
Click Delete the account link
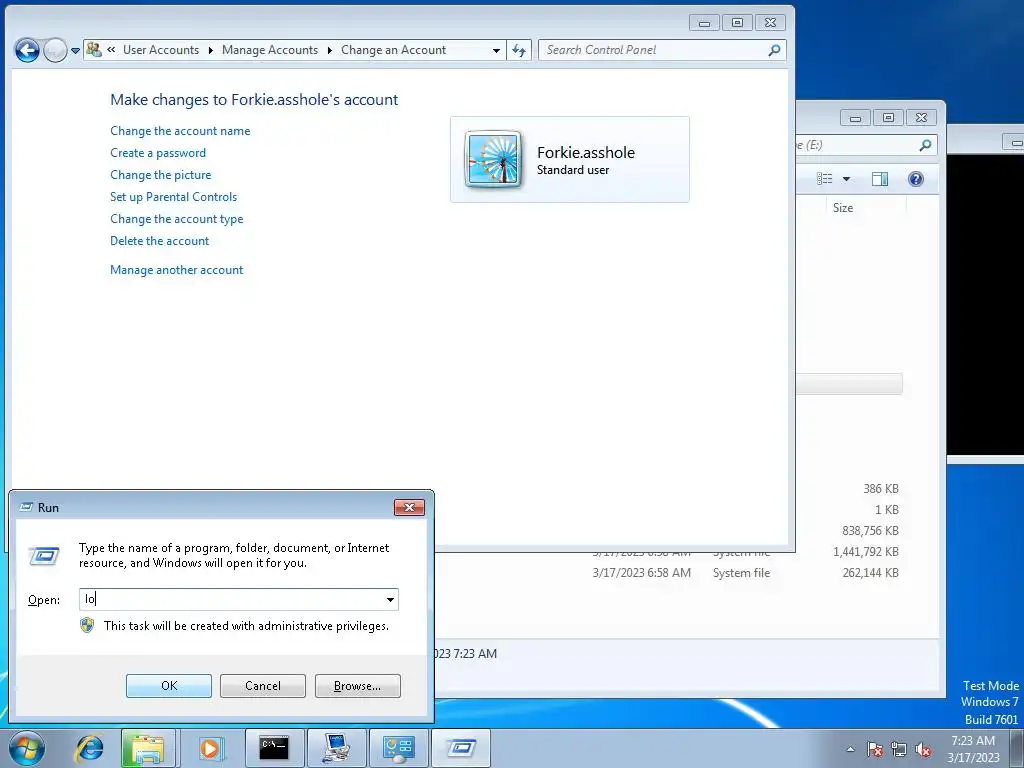159,241
